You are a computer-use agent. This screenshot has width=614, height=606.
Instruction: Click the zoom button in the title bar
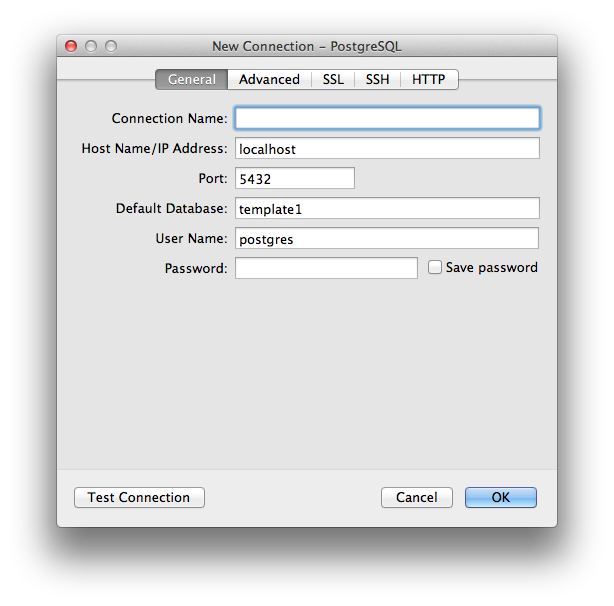(111, 46)
